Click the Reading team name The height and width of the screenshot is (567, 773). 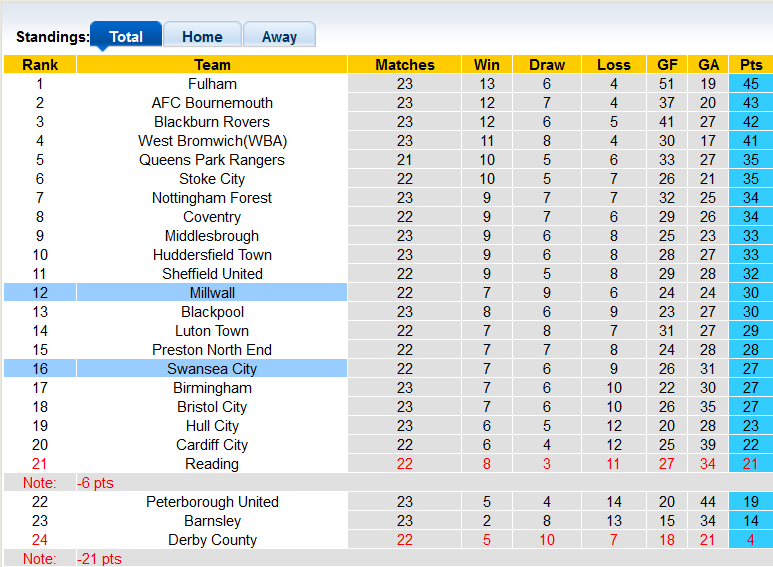(x=212, y=464)
